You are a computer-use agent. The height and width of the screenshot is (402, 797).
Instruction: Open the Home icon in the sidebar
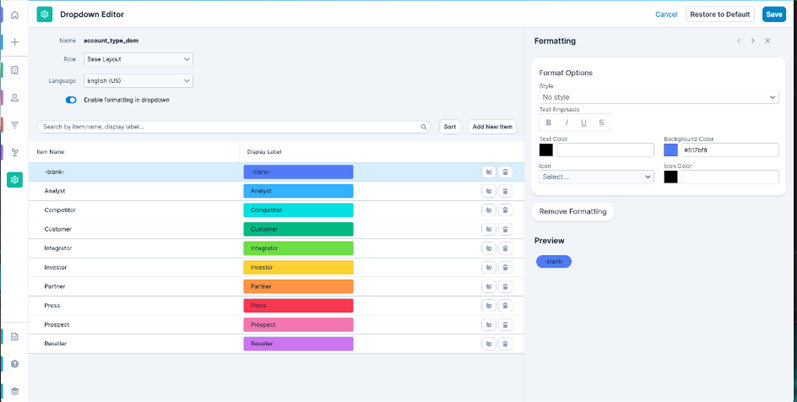tap(14, 15)
